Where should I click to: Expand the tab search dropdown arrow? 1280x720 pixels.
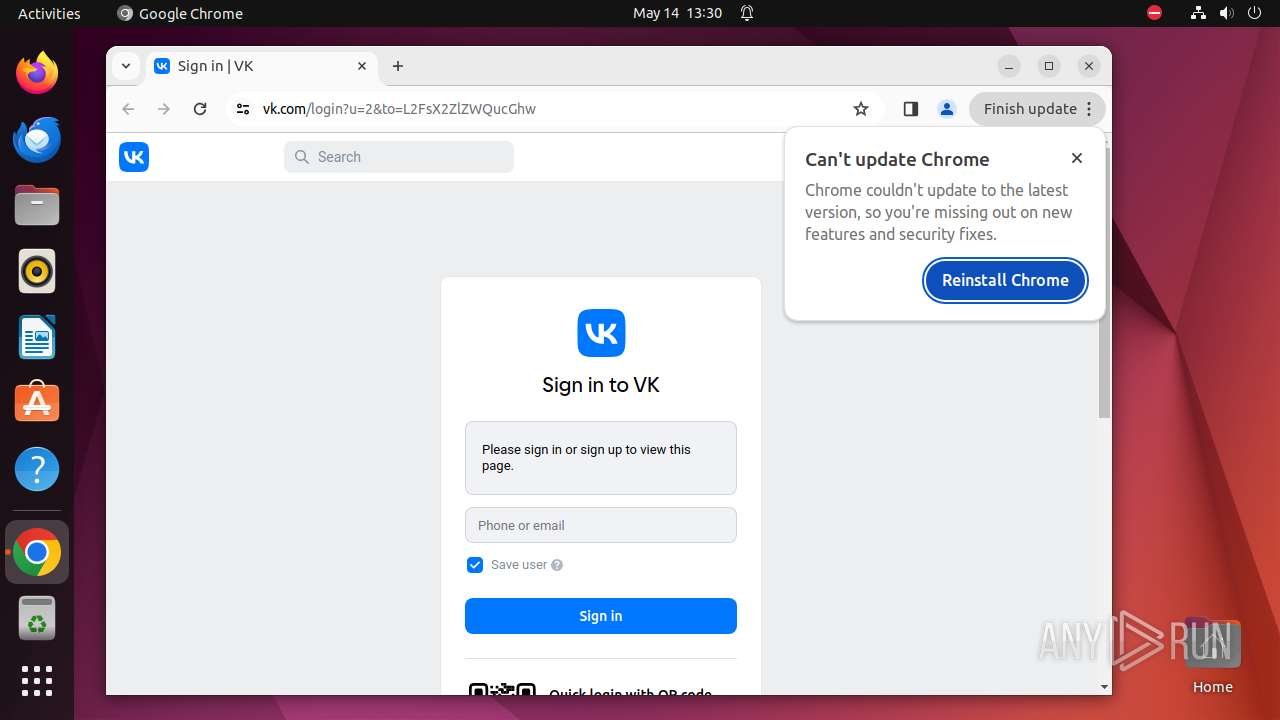click(x=125, y=66)
